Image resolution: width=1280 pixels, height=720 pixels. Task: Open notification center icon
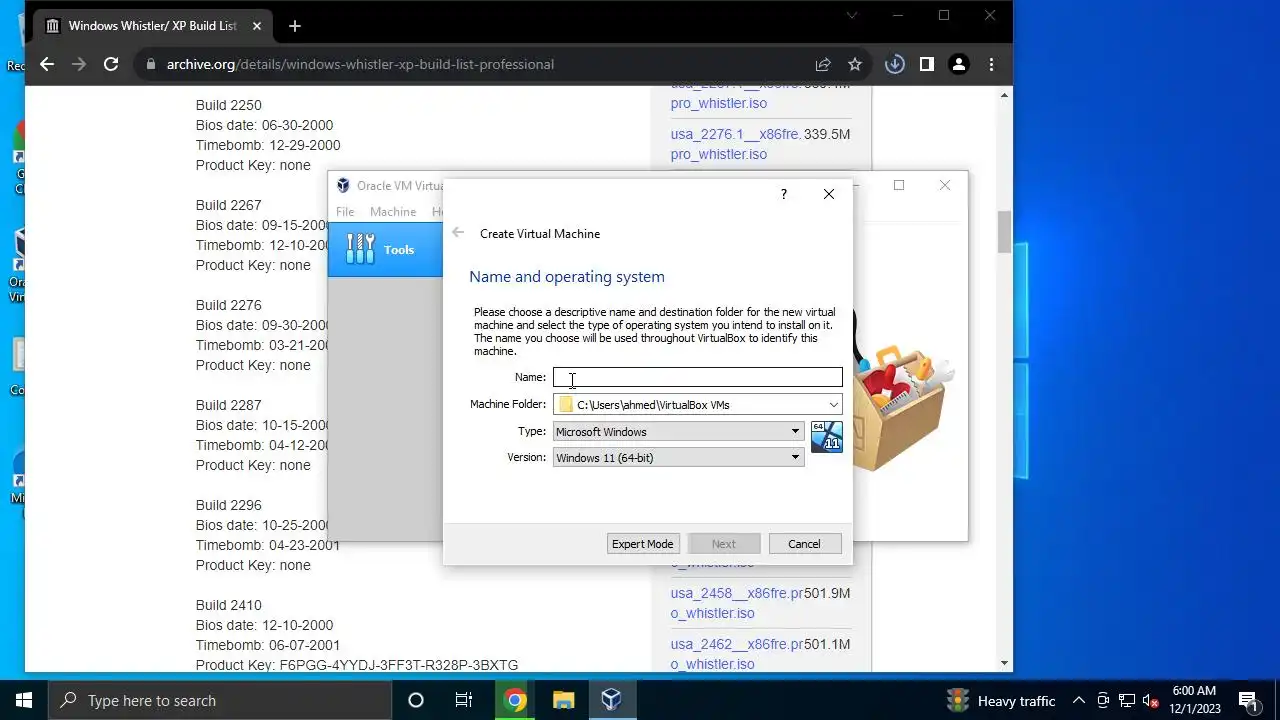click(x=1248, y=700)
